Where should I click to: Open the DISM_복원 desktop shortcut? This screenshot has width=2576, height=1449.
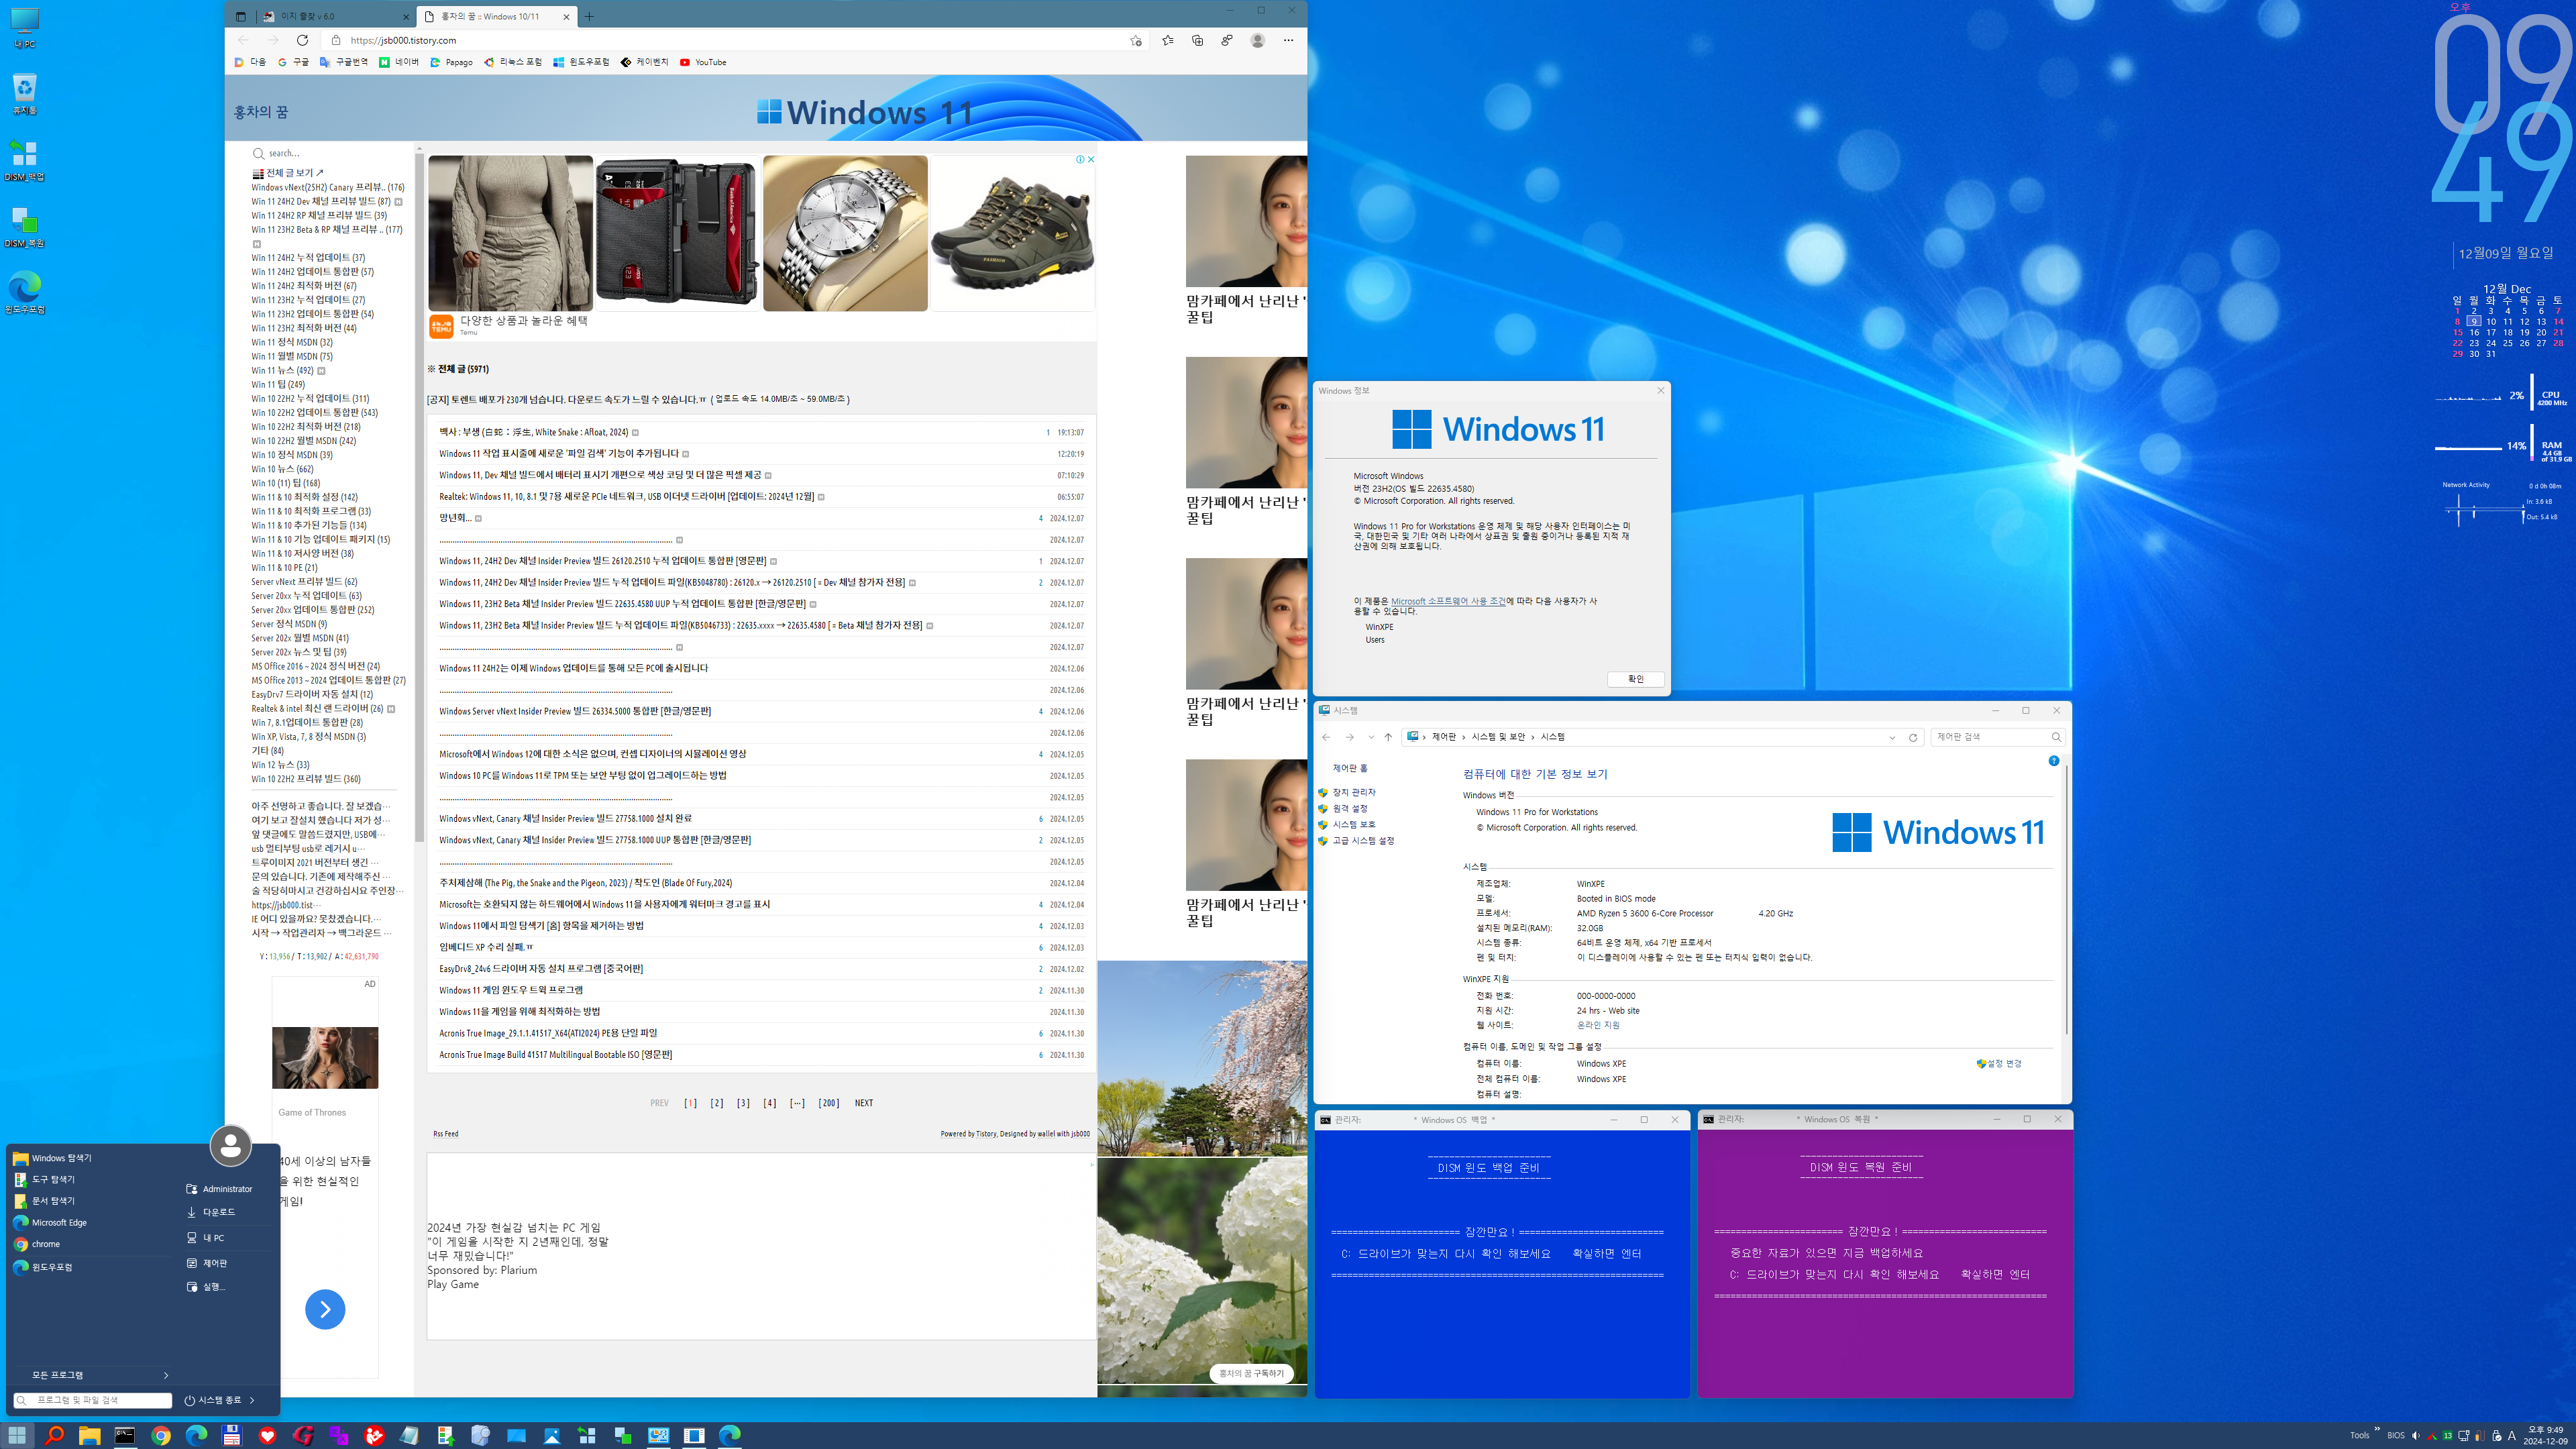(24, 227)
